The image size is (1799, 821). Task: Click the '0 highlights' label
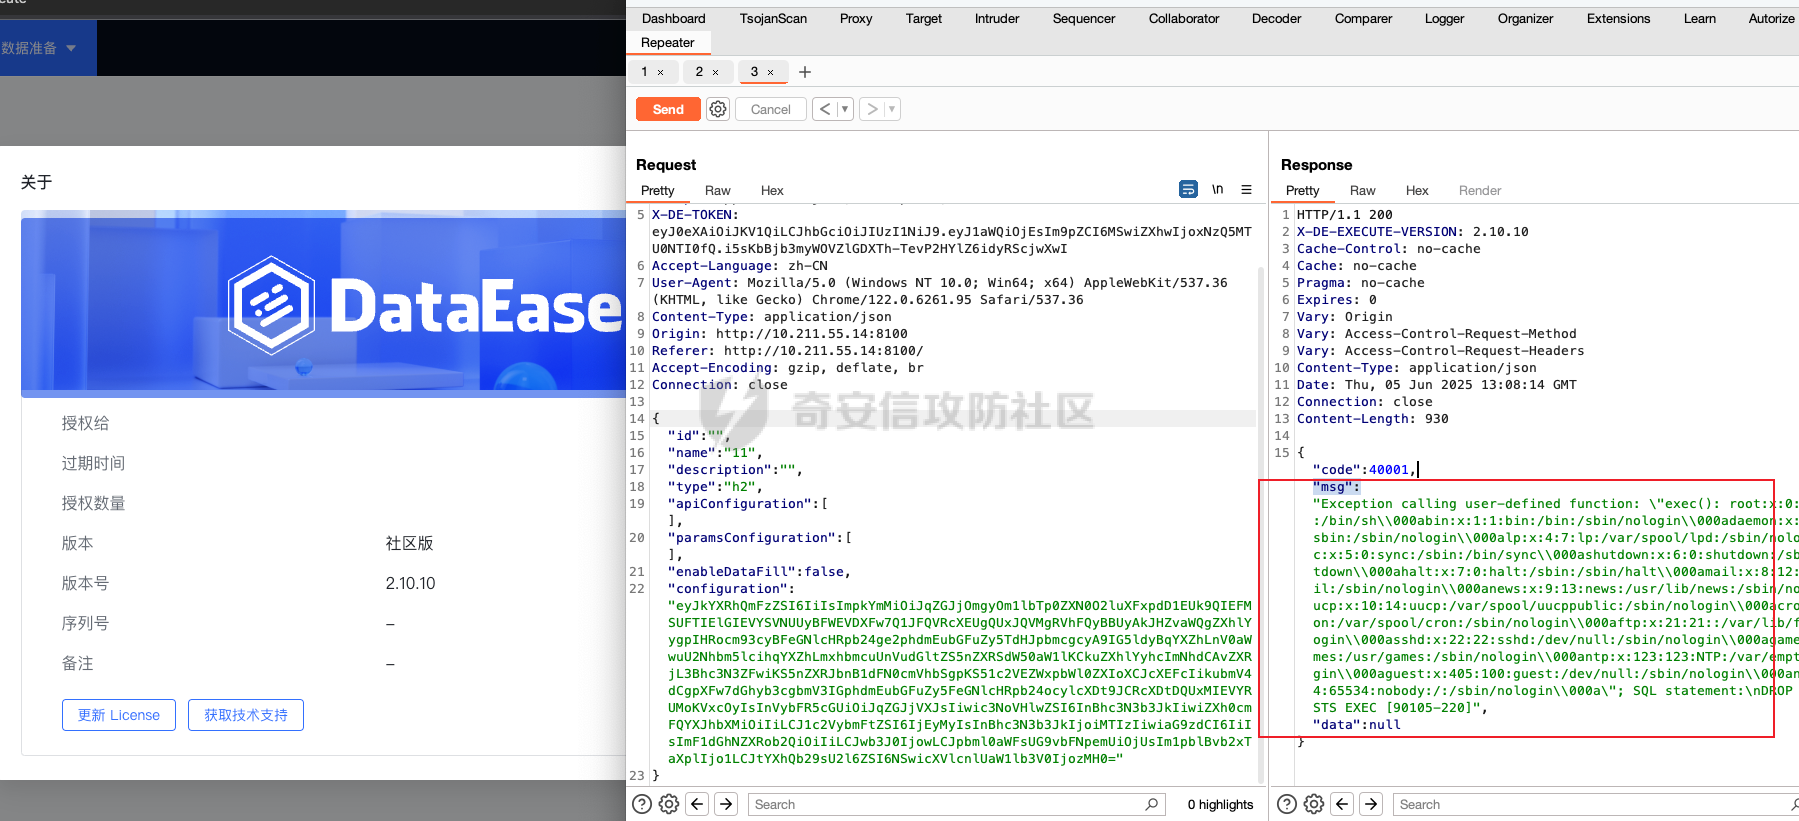pyautogui.click(x=1220, y=804)
